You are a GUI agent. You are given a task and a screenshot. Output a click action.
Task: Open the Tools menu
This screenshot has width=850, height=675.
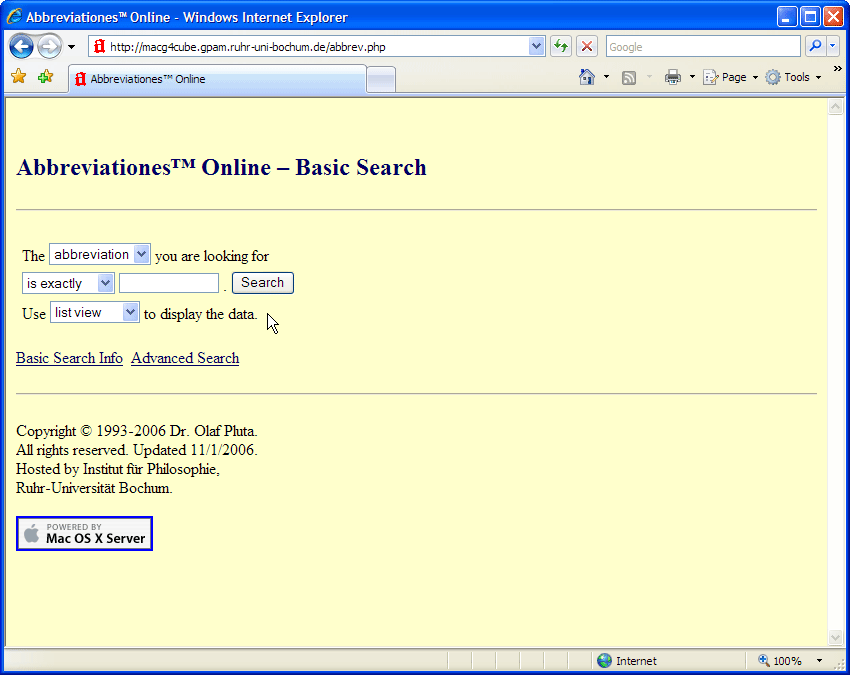(794, 78)
